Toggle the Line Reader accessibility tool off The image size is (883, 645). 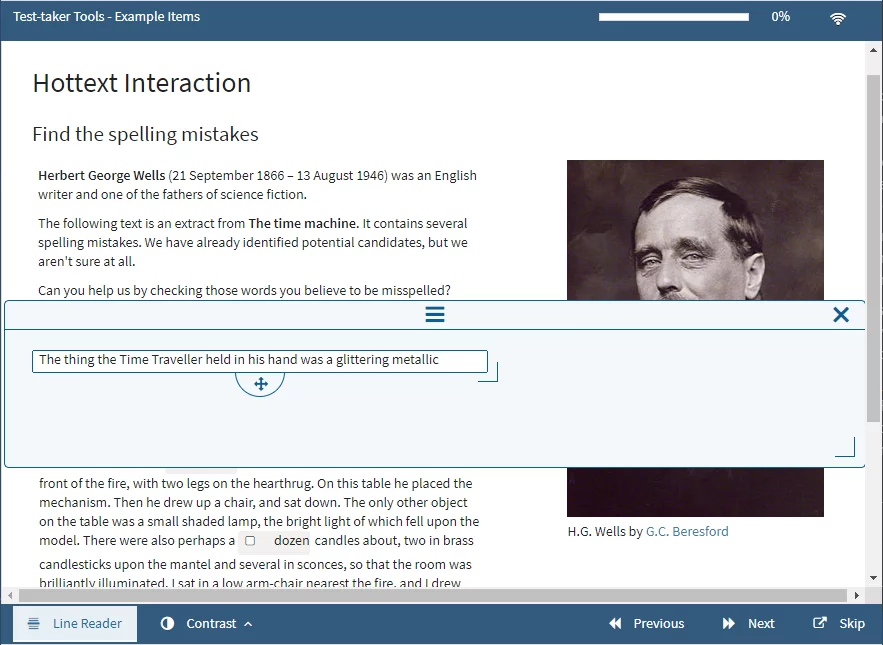click(75, 623)
